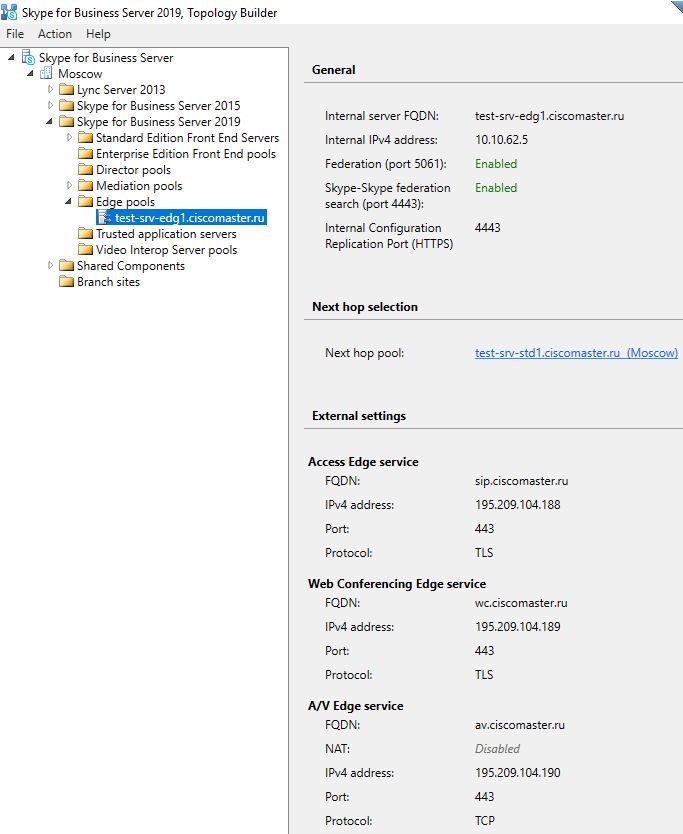Click the Standard Edition Front End Servers folder icon
Viewport: 683px width, 834px height.
tap(85, 138)
